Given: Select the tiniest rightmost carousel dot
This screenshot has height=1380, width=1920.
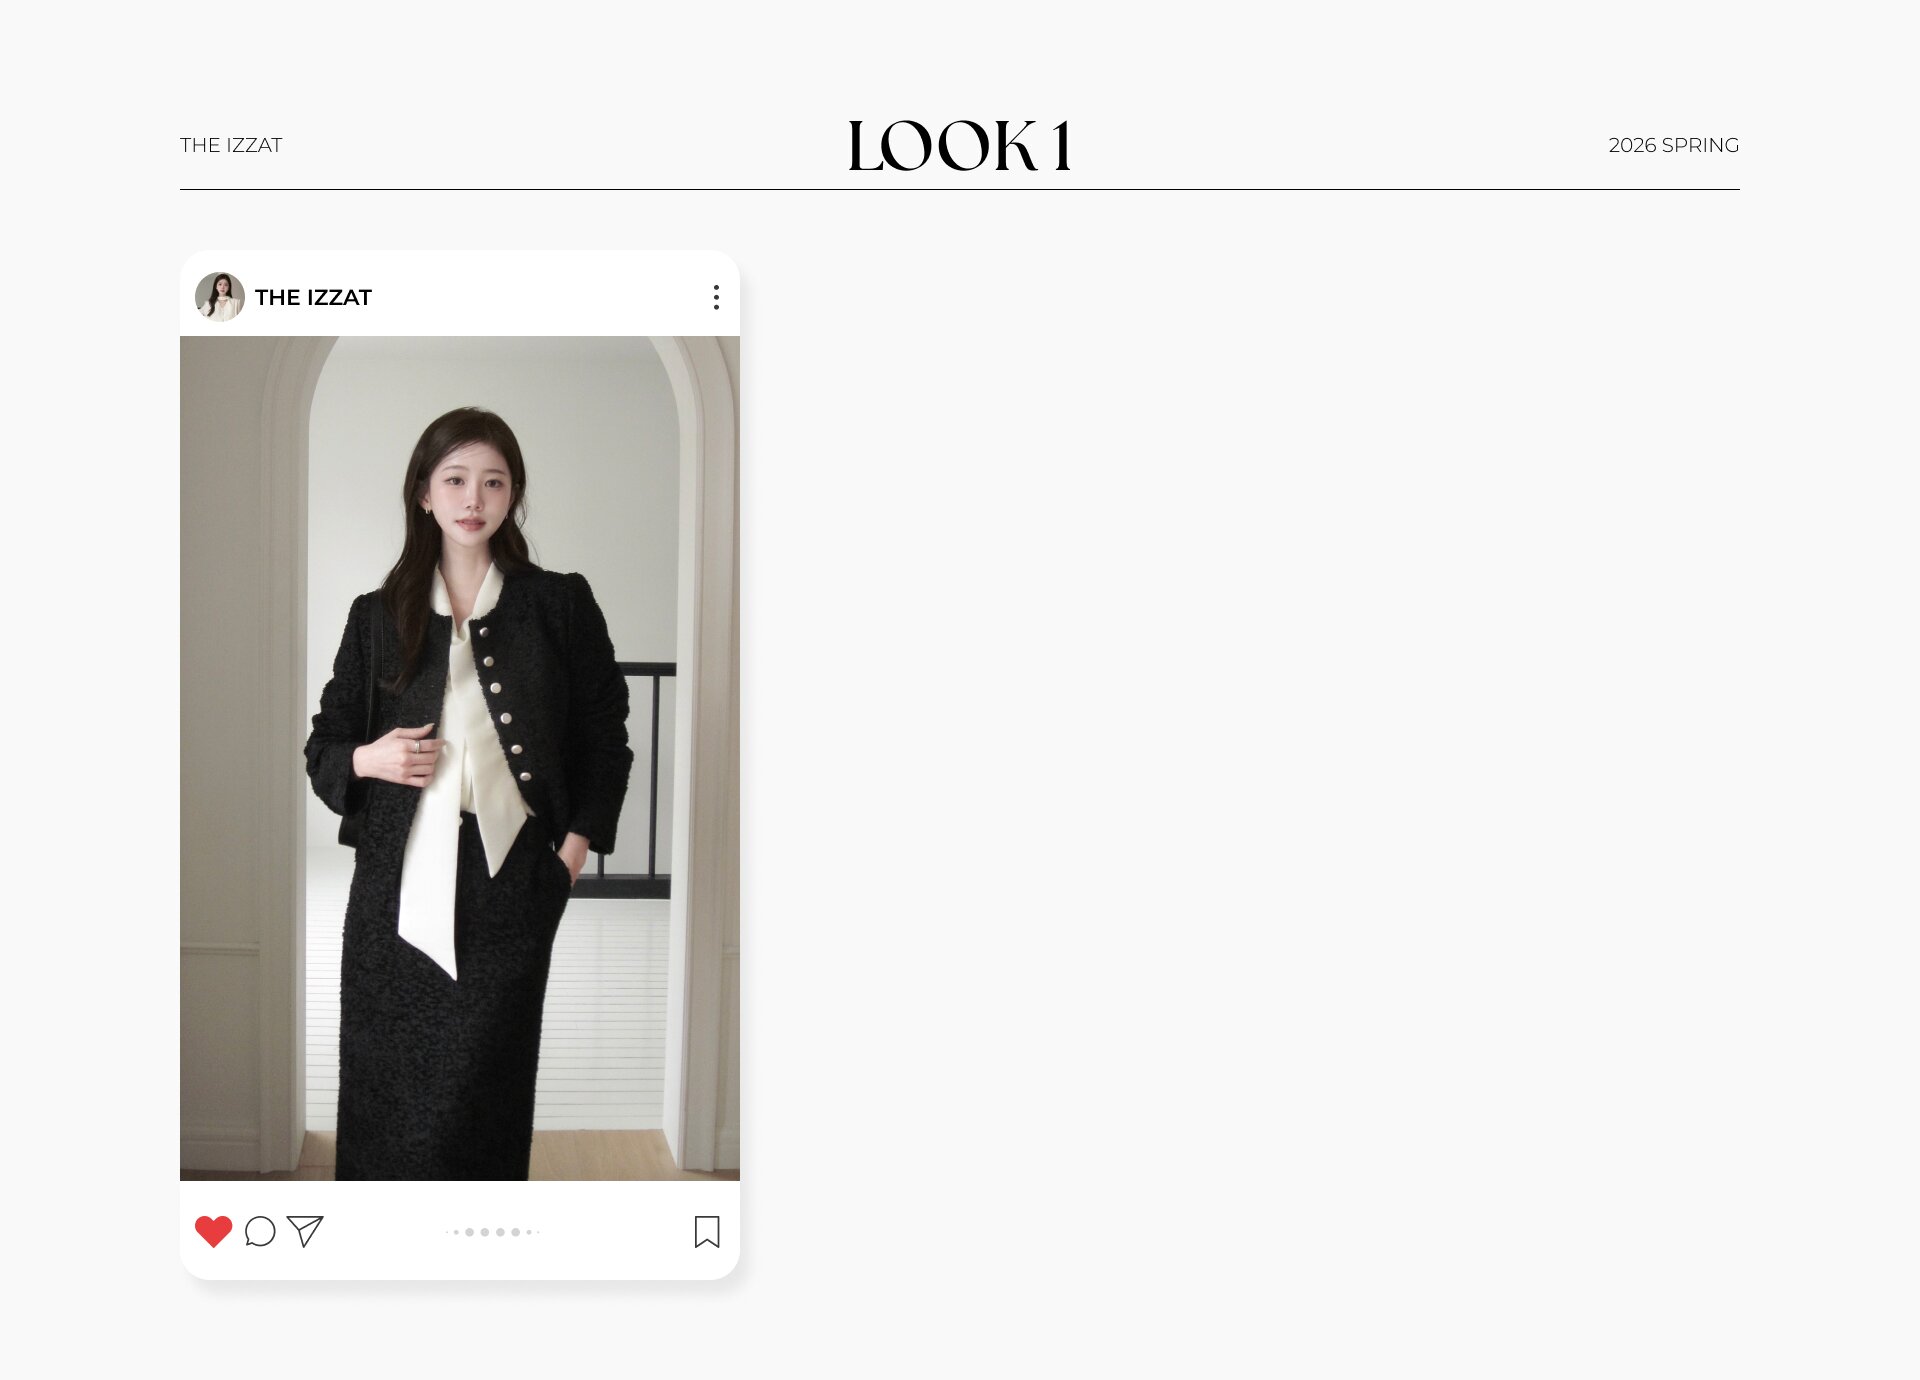Looking at the screenshot, I should click(538, 1232).
